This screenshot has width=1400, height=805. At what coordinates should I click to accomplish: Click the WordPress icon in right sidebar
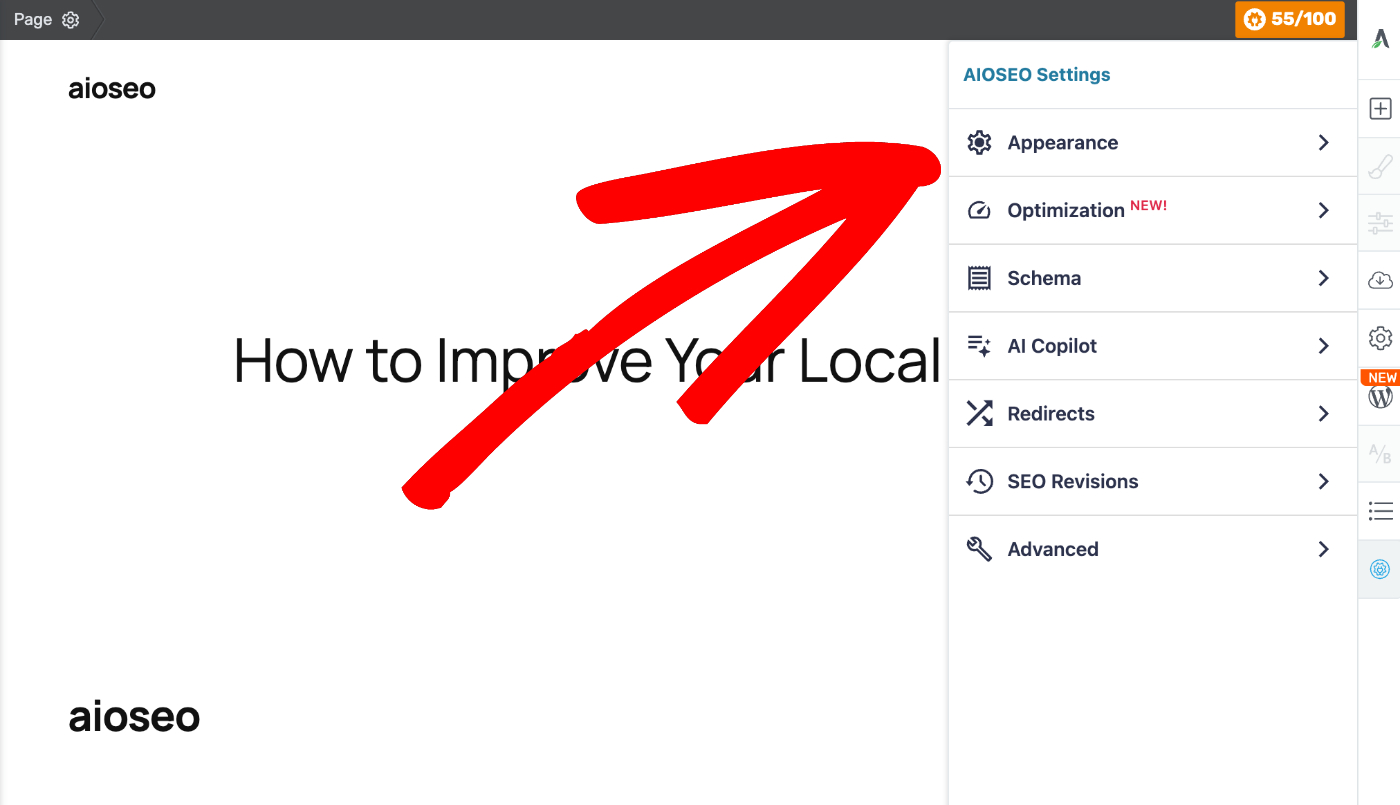point(1380,397)
